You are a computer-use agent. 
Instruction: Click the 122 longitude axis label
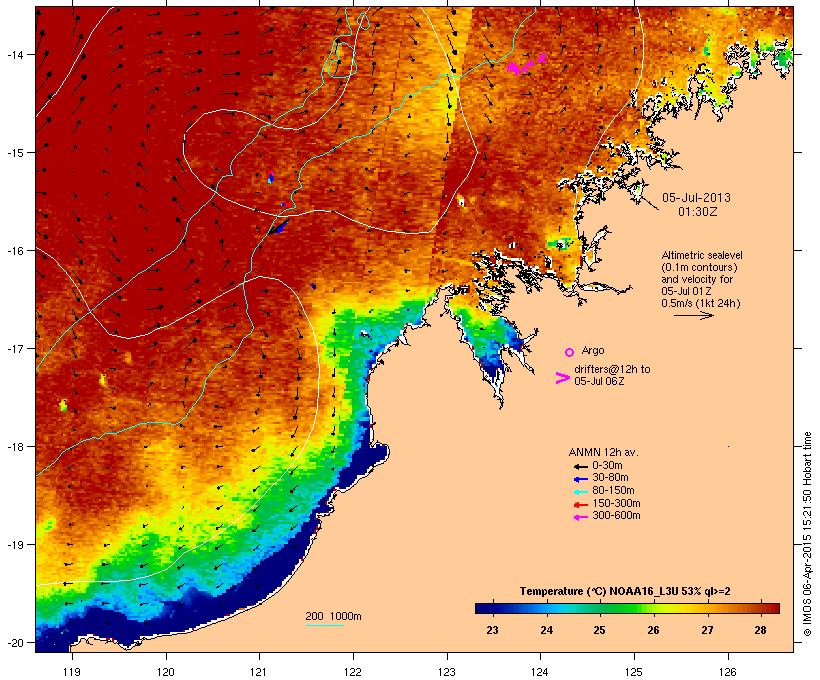coord(353,672)
